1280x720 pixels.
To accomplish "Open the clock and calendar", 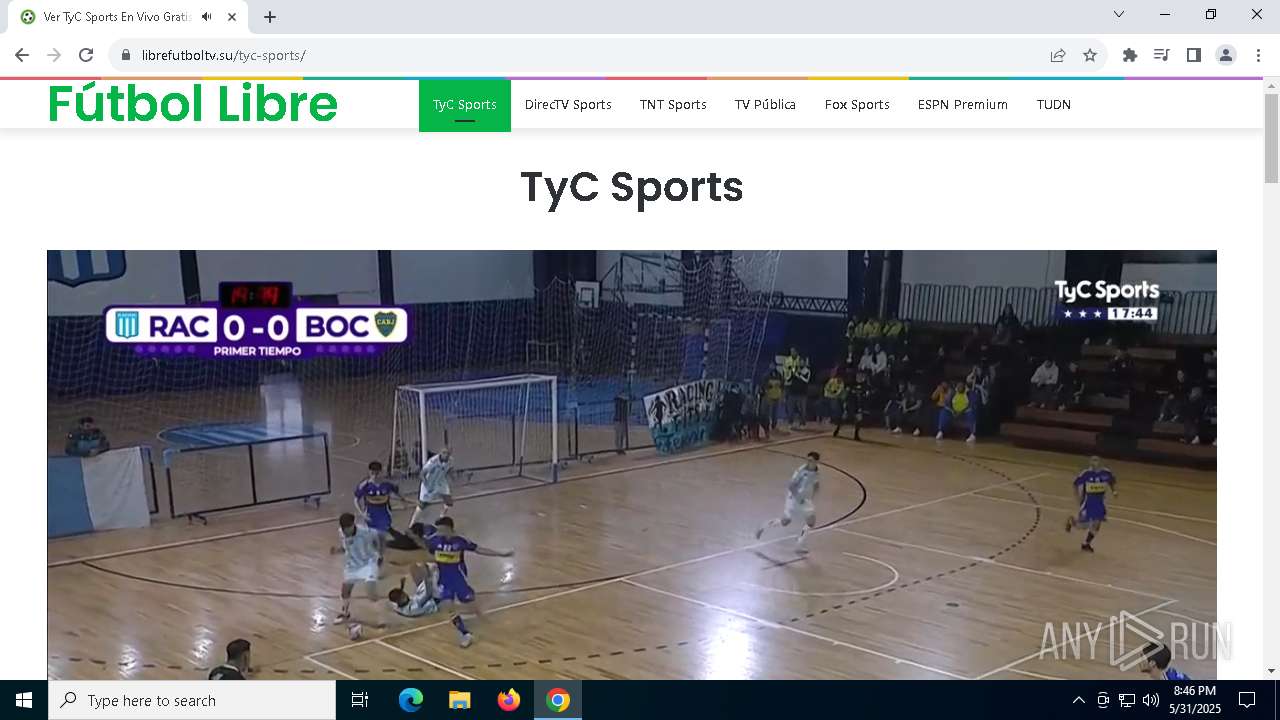I will 1195,700.
